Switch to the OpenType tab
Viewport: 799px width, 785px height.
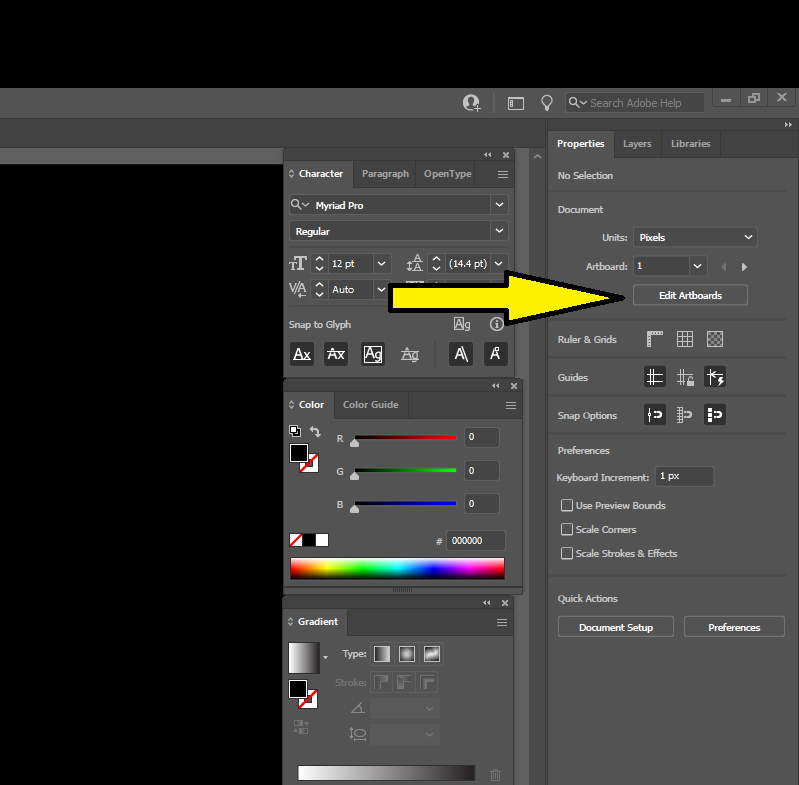447,174
